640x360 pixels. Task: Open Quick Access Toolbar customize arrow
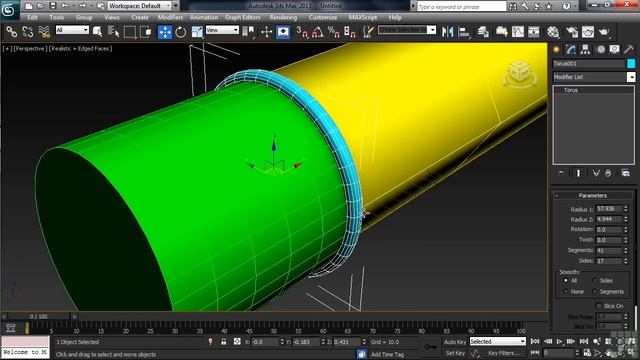pos(176,6)
